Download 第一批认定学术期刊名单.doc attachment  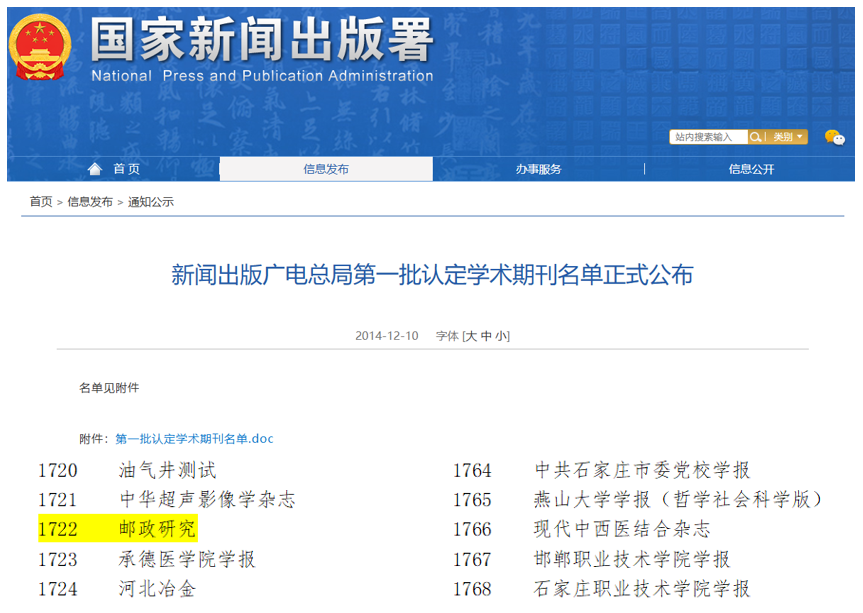tap(194, 439)
